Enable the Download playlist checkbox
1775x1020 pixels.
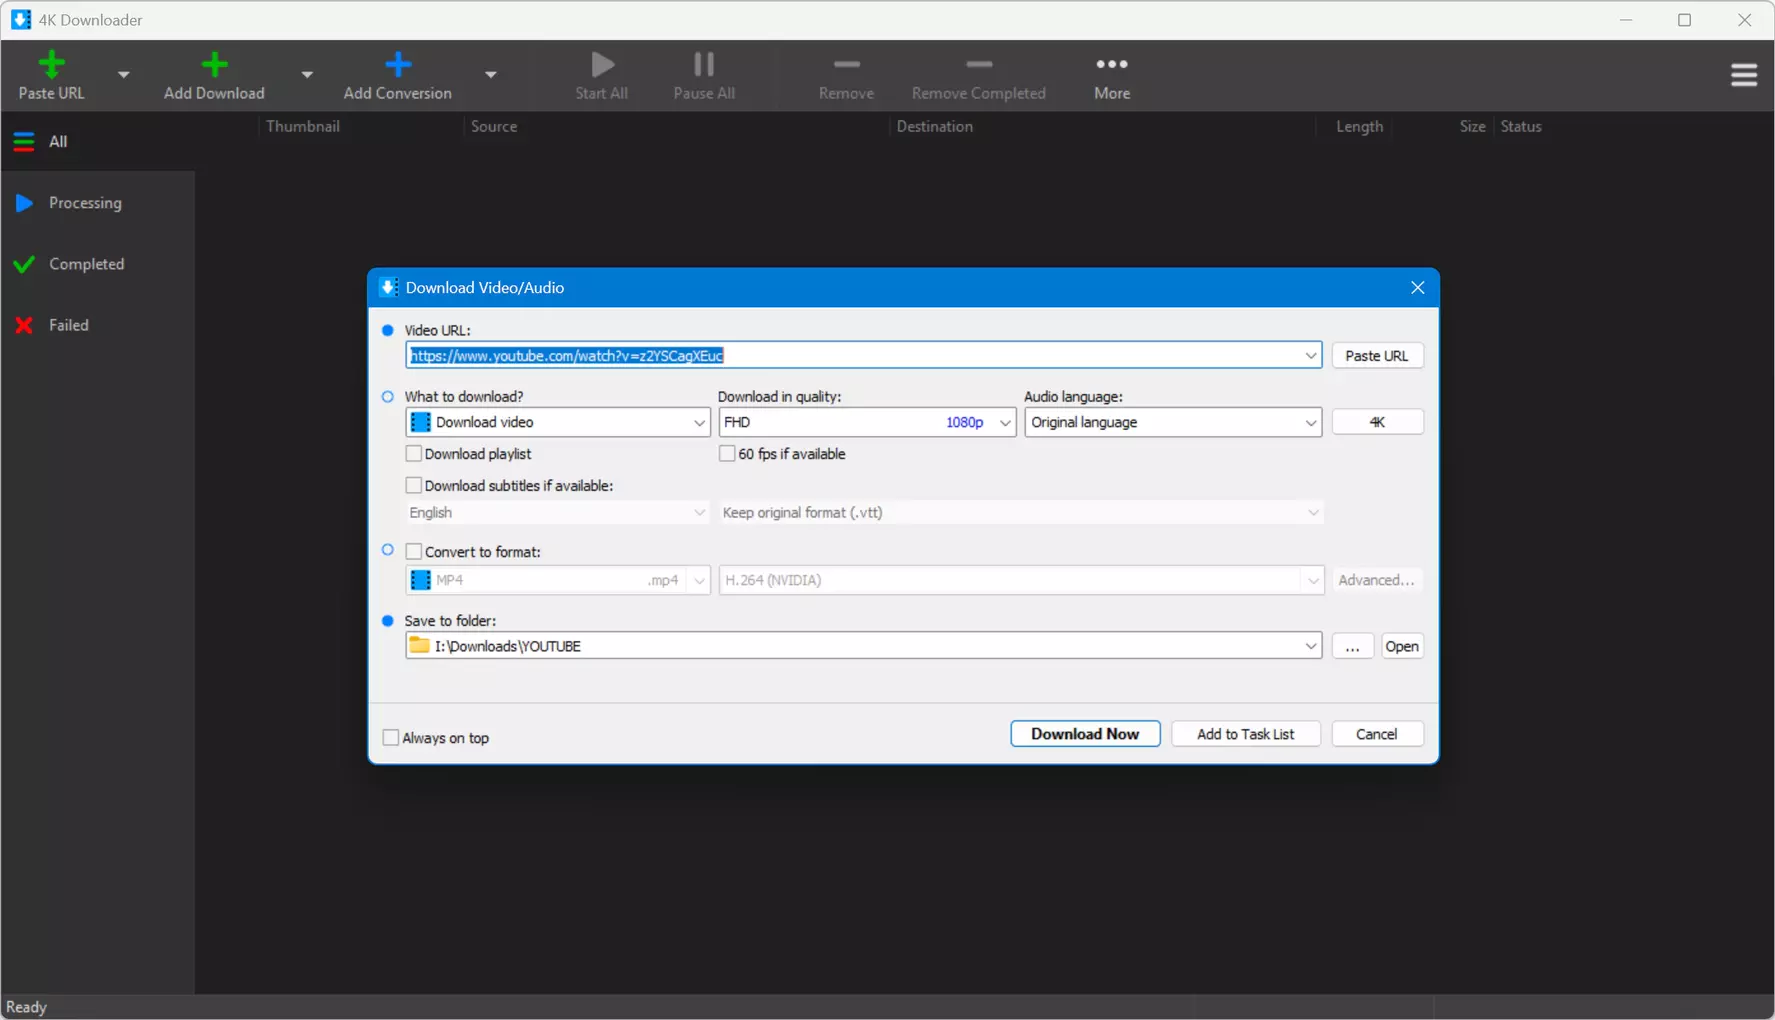click(413, 454)
